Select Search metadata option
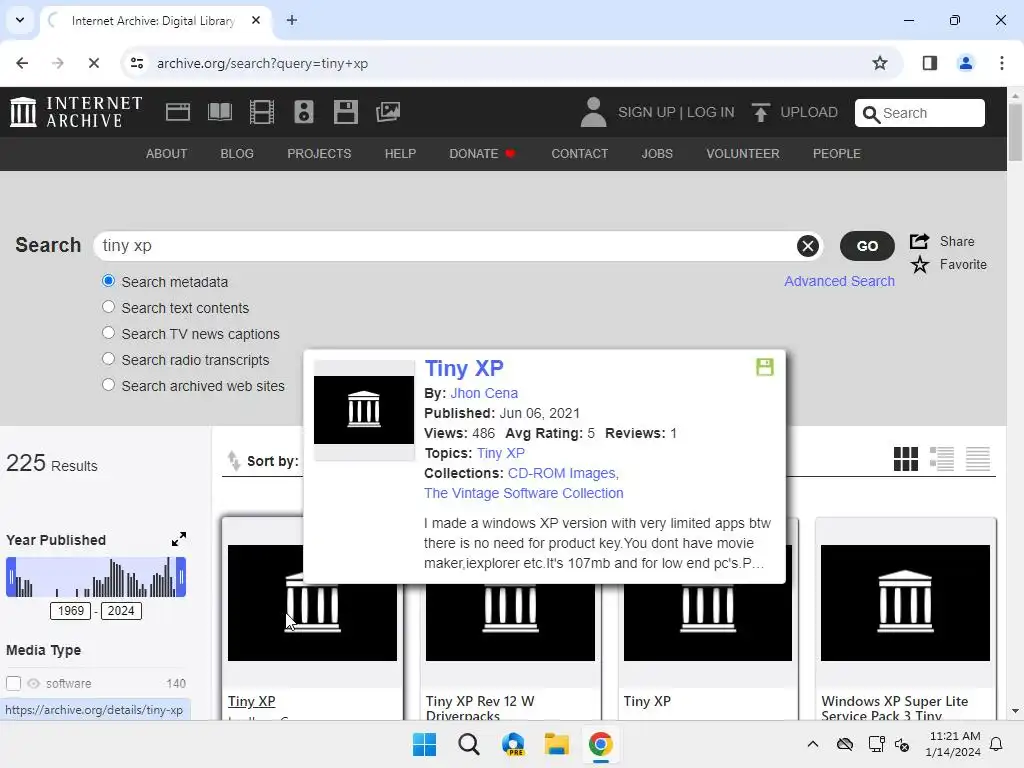The image size is (1024, 768). 108,281
